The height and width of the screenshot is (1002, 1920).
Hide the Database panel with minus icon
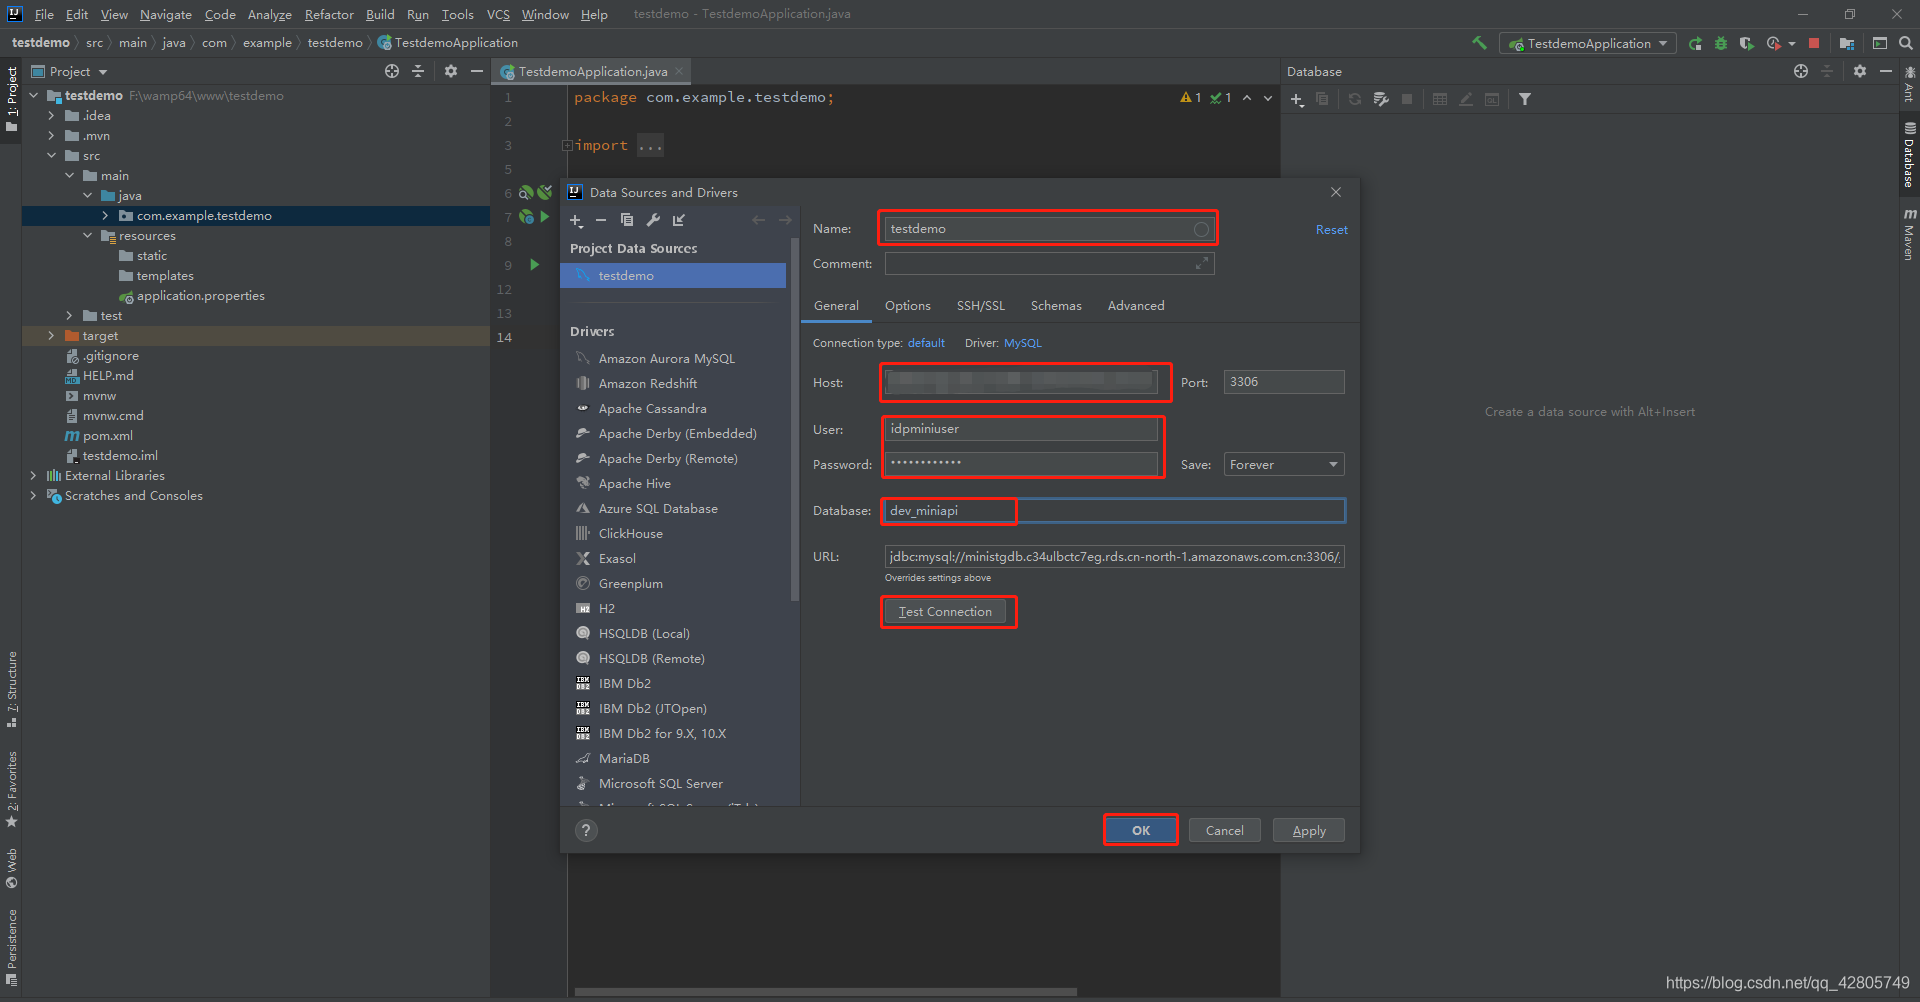pos(1886,71)
